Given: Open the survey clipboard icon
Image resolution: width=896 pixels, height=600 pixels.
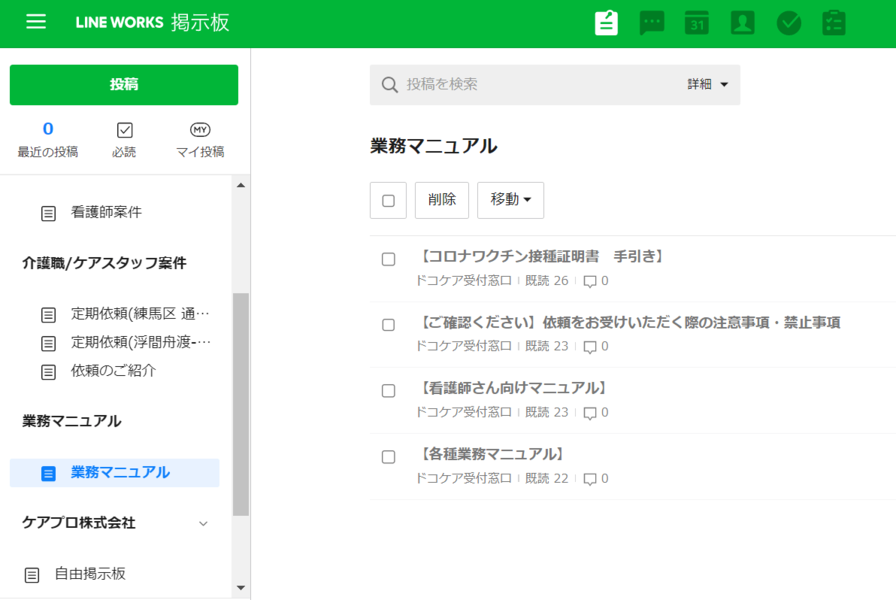Looking at the screenshot, I should 834,23.
